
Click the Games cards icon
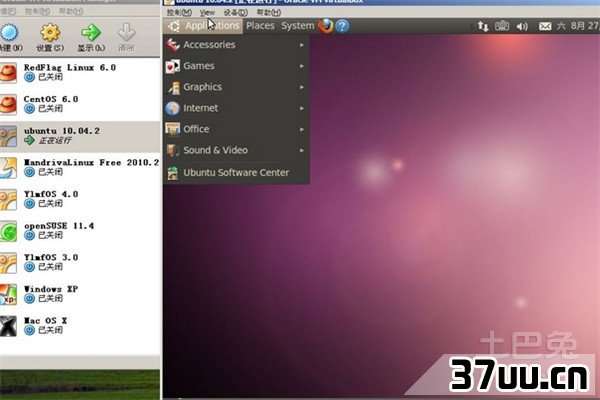click(x=173, y=66)
